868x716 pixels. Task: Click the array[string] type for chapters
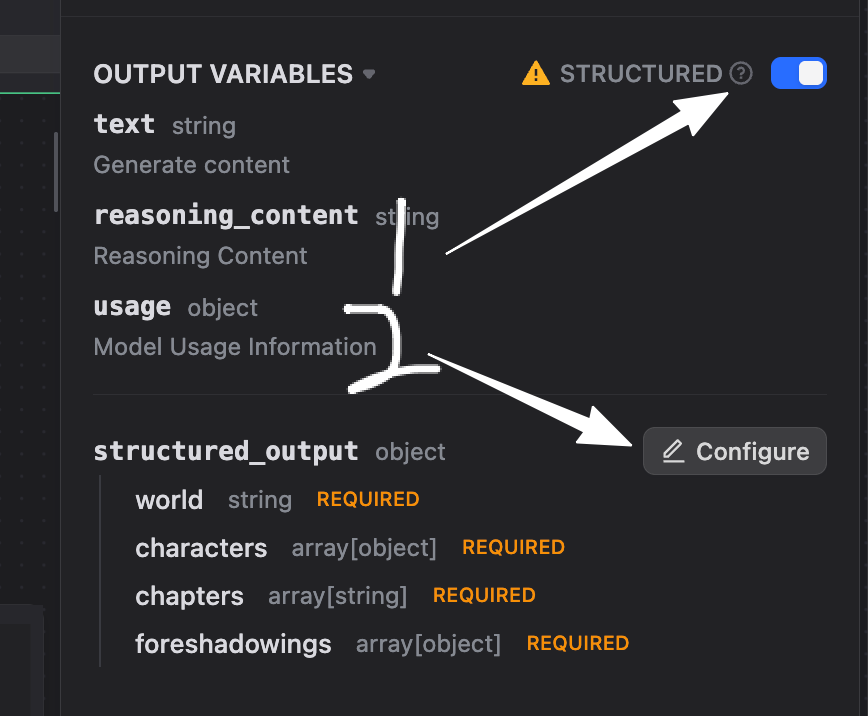(338, 596)
